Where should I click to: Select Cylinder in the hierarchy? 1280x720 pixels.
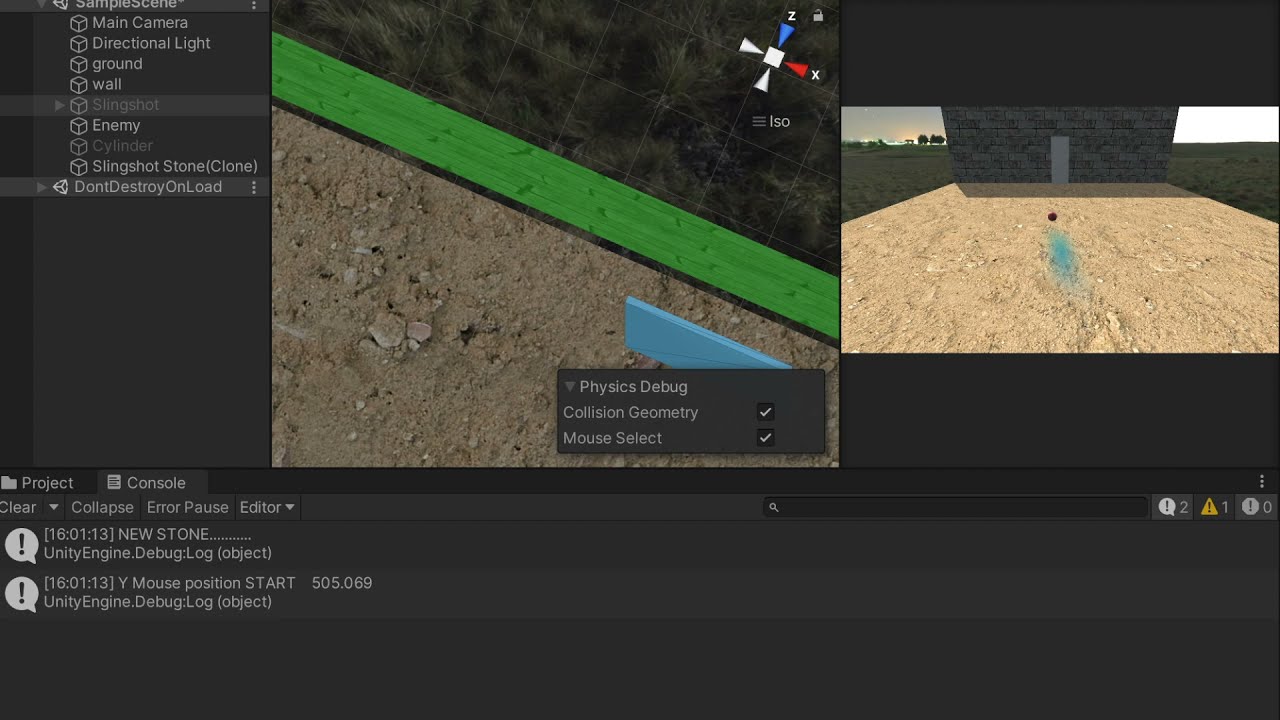(122, 146)
